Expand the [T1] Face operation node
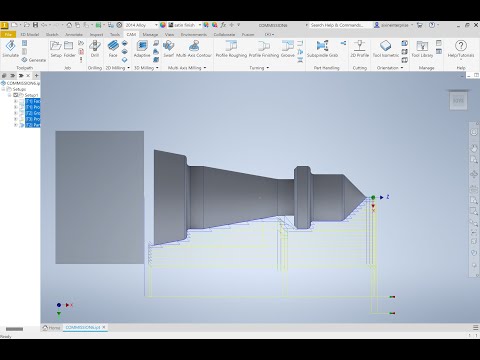Image resolution: width=480 pixels, height=360 pixels. coord(15,101)
